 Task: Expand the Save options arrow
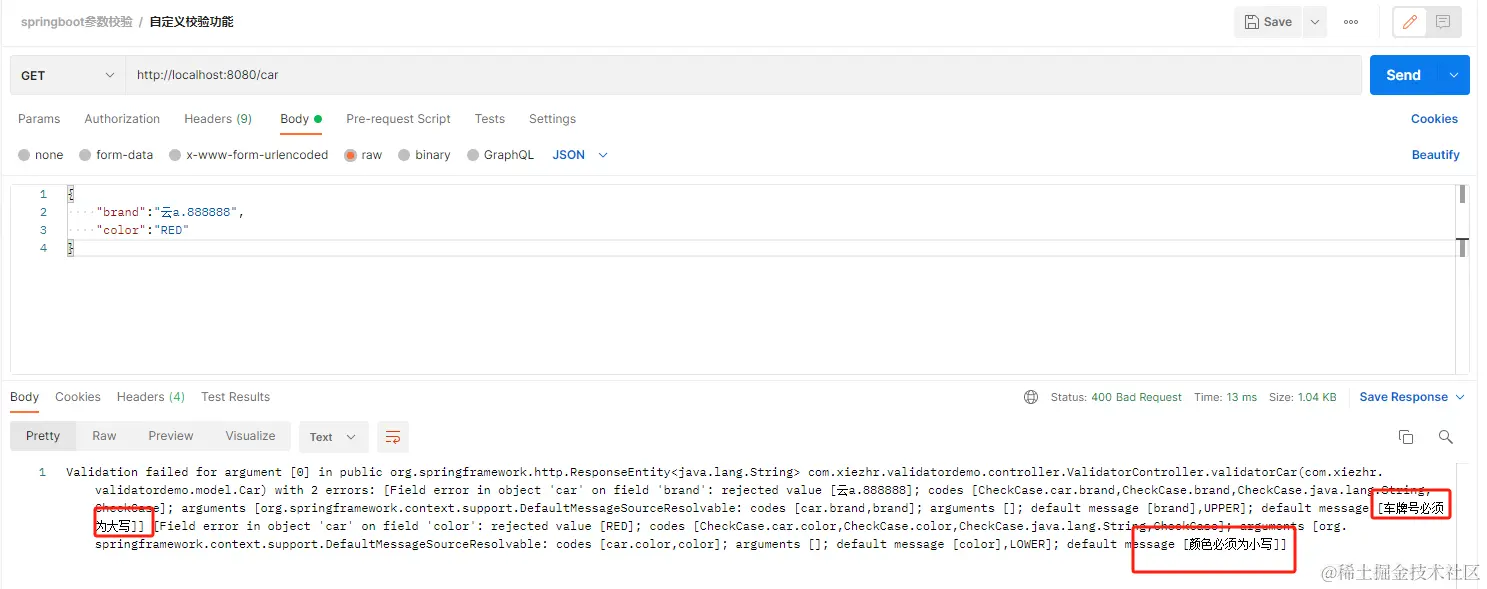[x=1315, y=22]
